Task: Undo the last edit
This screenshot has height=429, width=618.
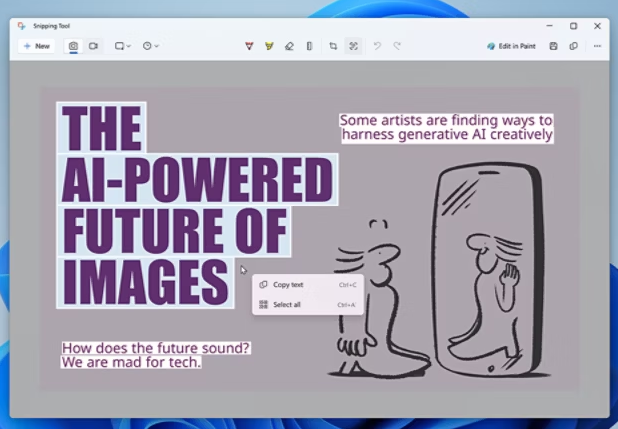Action: click(x=377, y=46)
